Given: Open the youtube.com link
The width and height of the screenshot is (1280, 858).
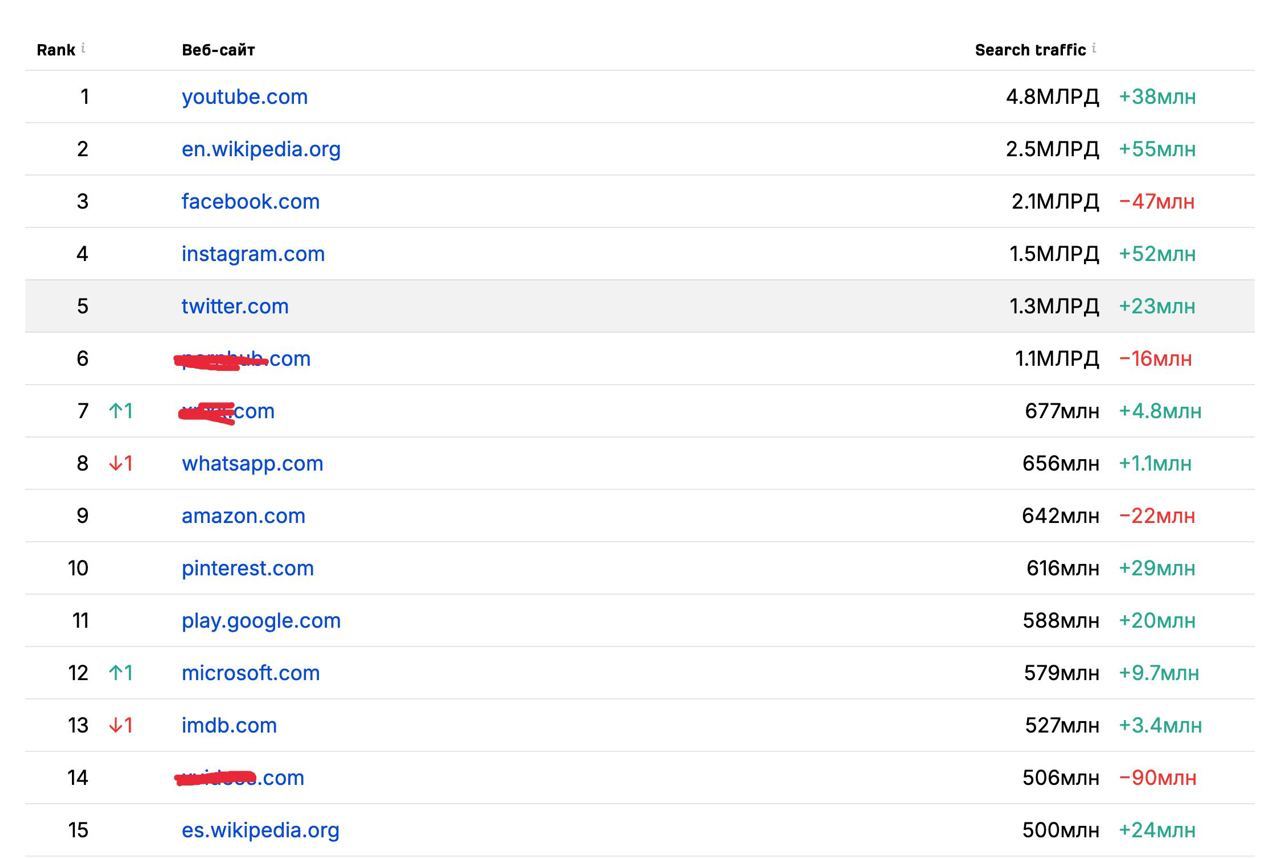Looking at the screenshot, I should tap(244, 97).
